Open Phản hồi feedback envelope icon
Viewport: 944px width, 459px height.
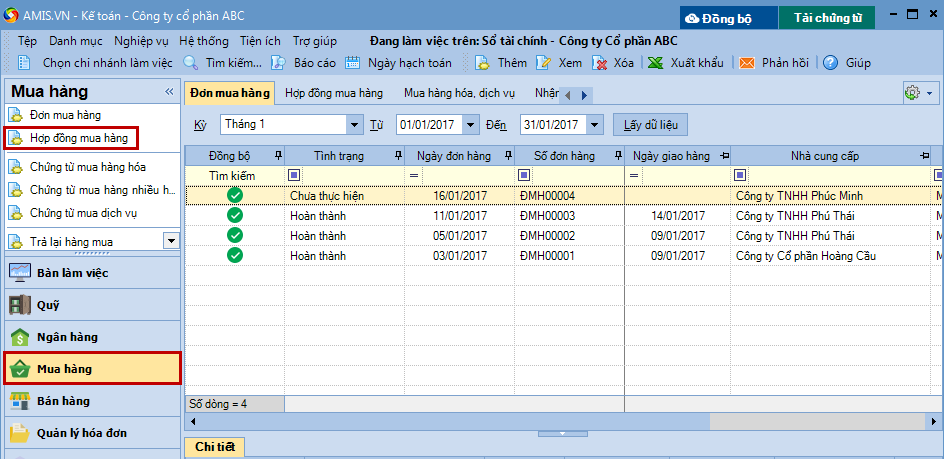[746, 62]
